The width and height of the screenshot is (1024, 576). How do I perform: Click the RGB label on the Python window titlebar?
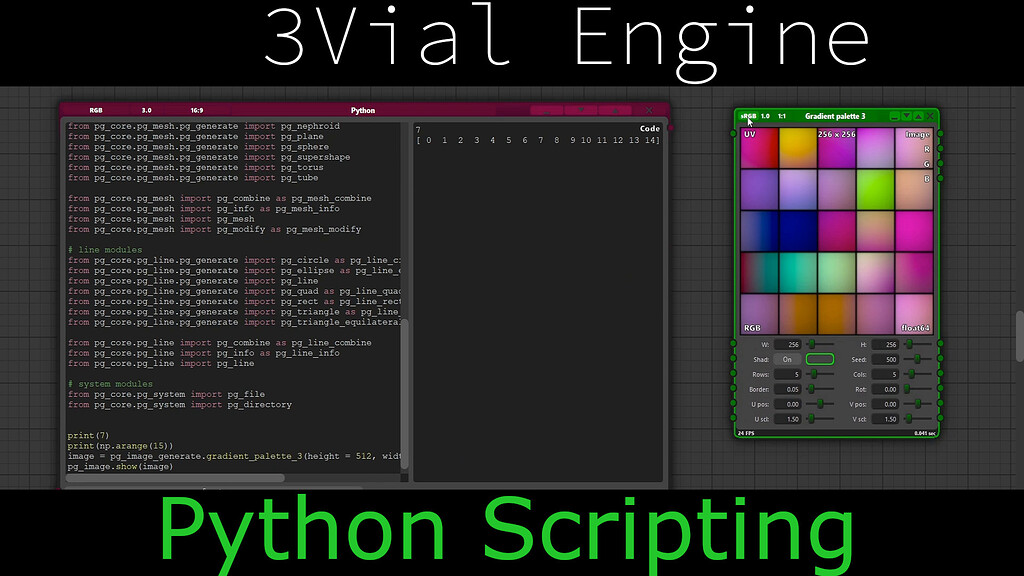tap(95, 110)
